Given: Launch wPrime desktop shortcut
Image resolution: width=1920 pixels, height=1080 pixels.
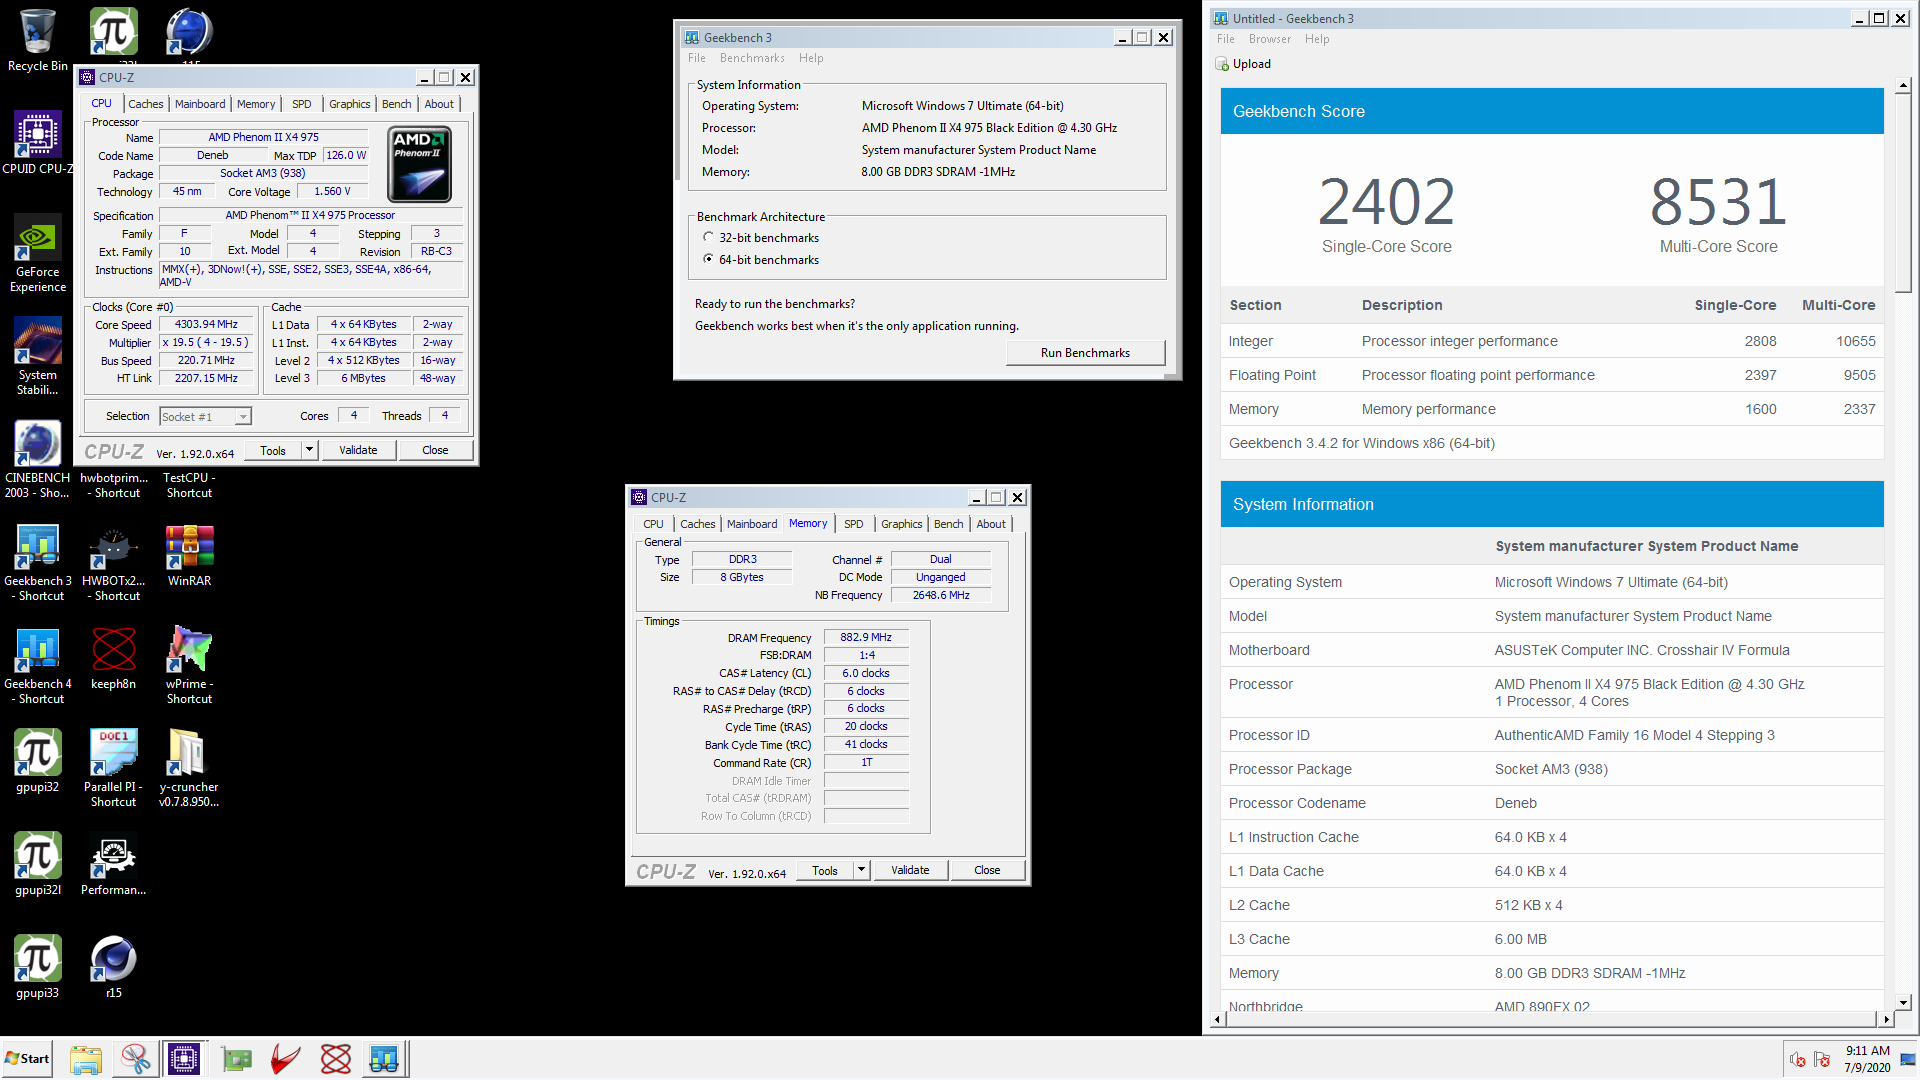Looking at the screenshot, I should [x=190, y=666].
